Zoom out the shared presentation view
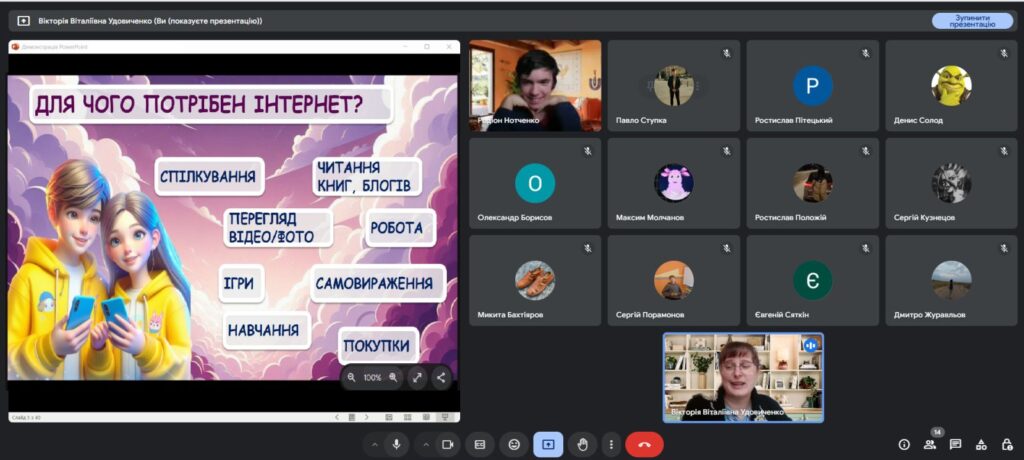Image resolution: width=1024 pixels, height=460 pixels. click(x=352, y=378)
